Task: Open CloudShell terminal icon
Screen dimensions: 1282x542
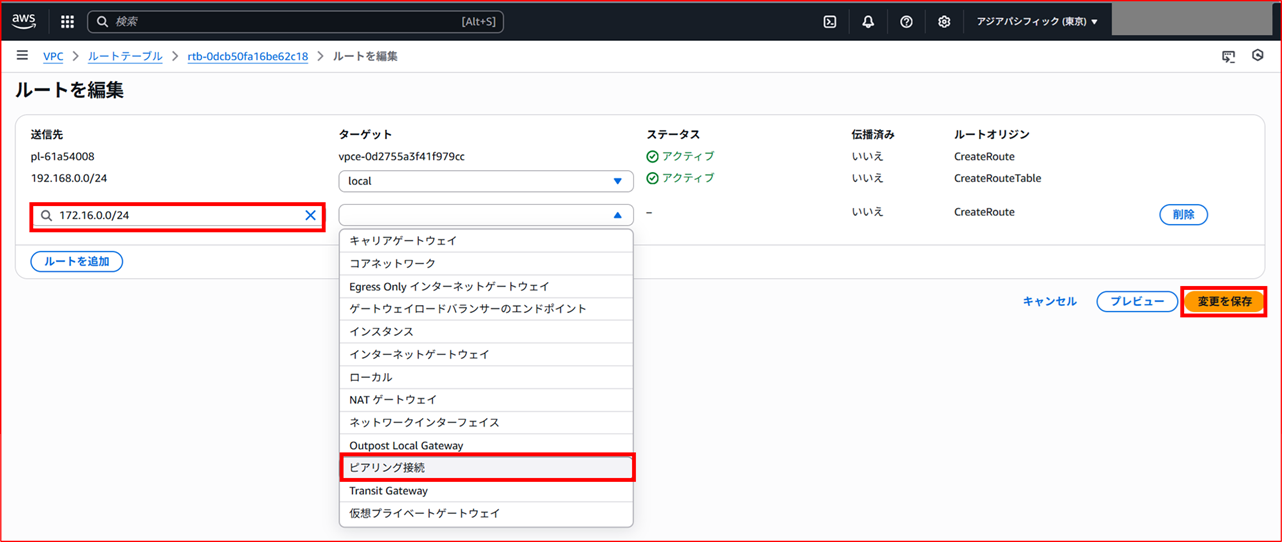Action: point(830,21)
